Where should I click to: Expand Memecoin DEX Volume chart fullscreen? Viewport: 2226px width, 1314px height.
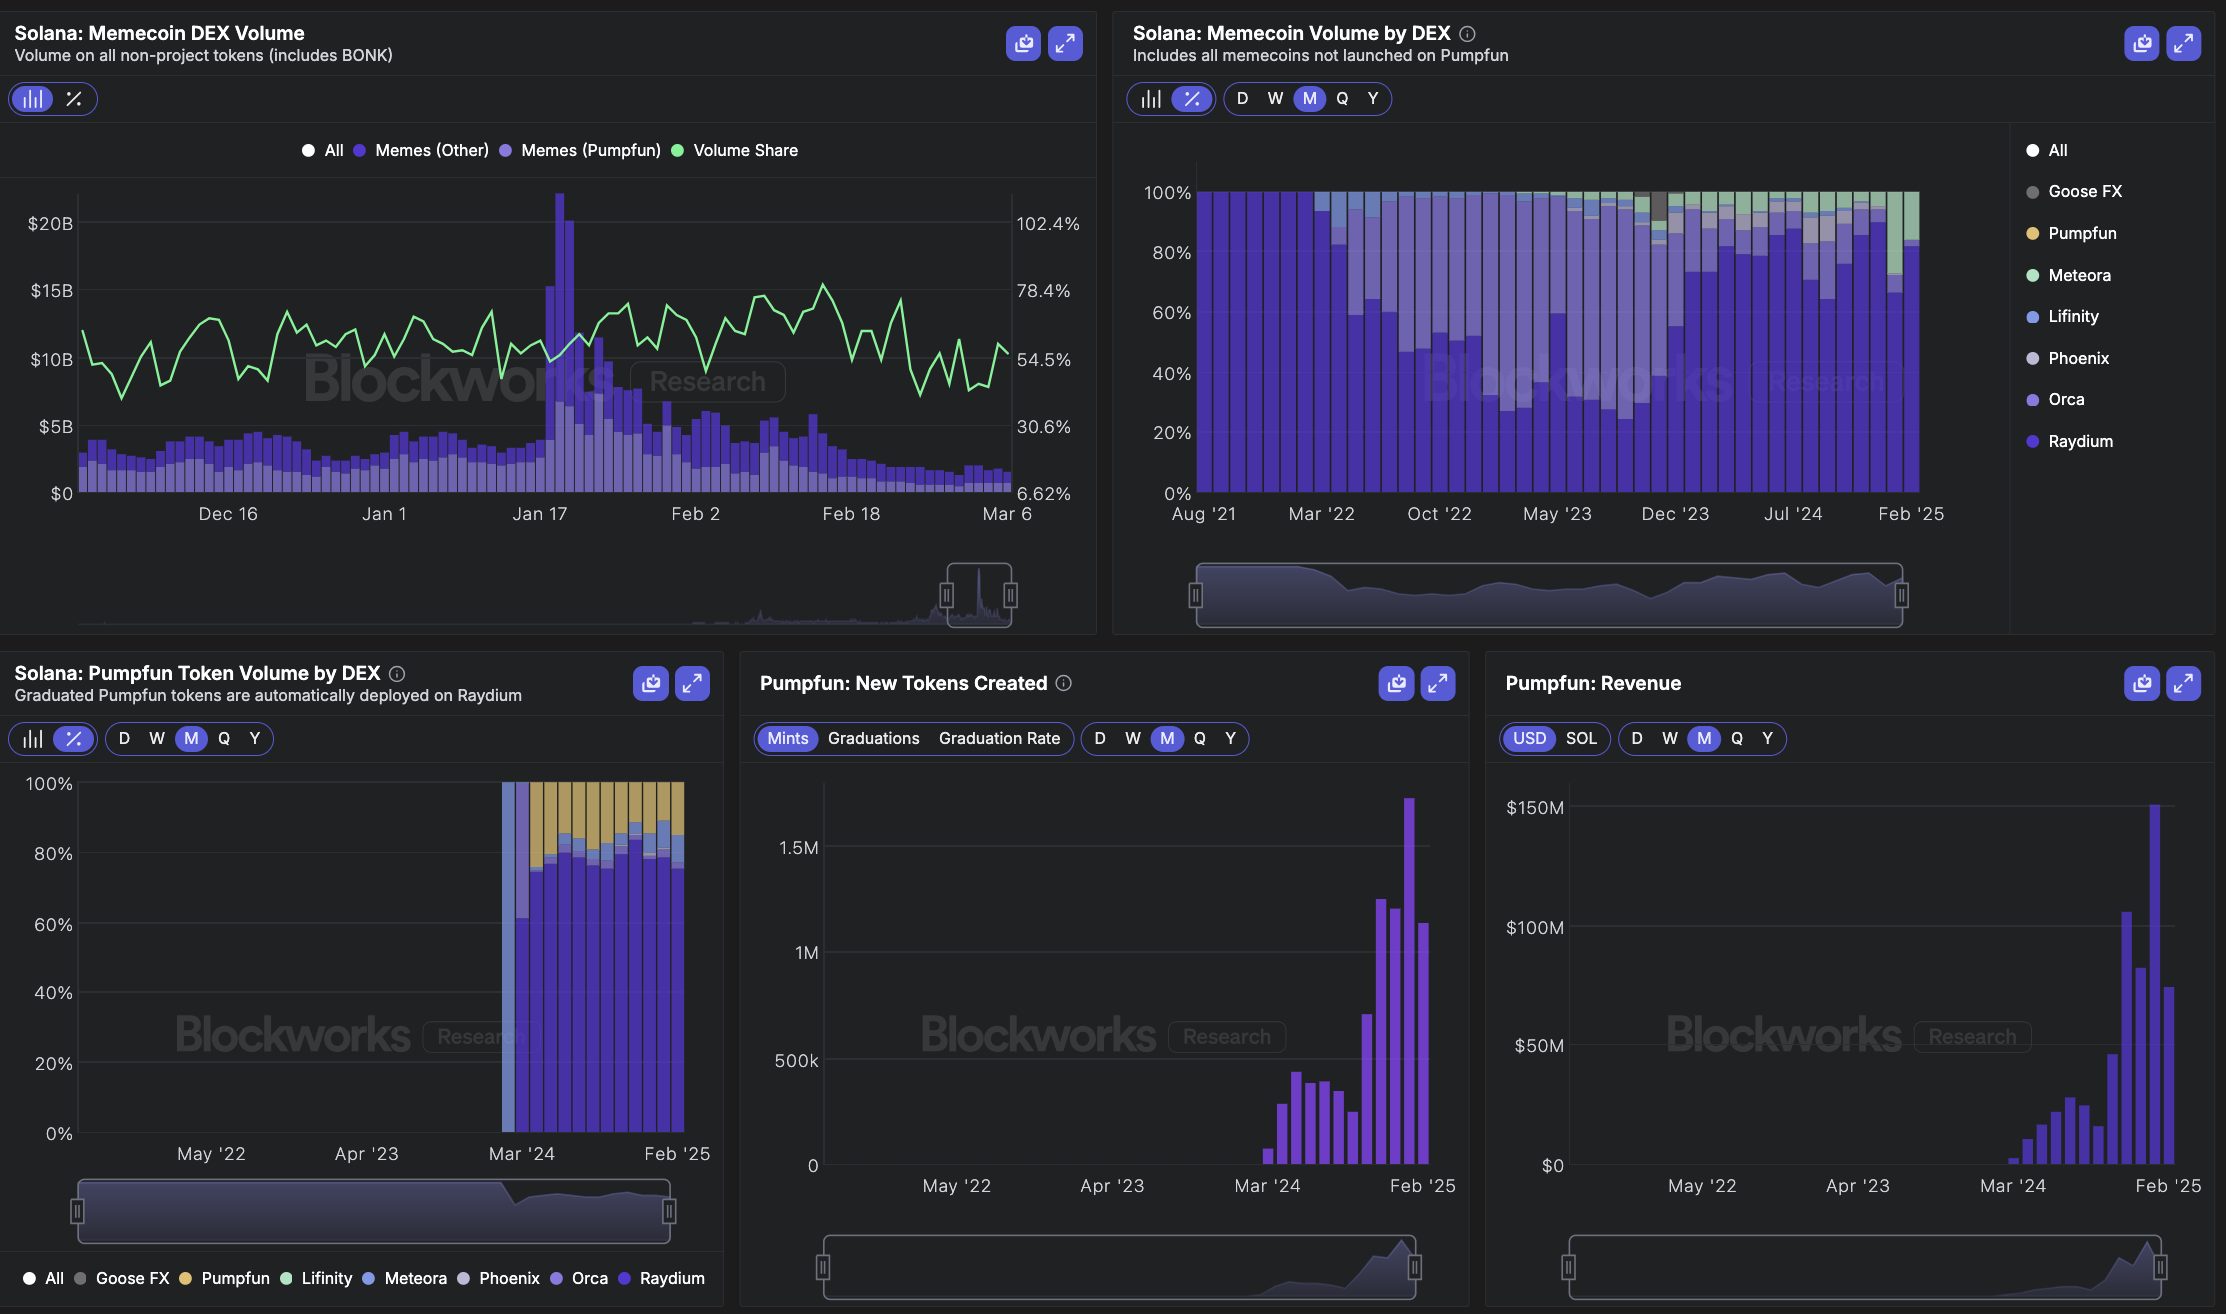click(x=1065, y=44)
